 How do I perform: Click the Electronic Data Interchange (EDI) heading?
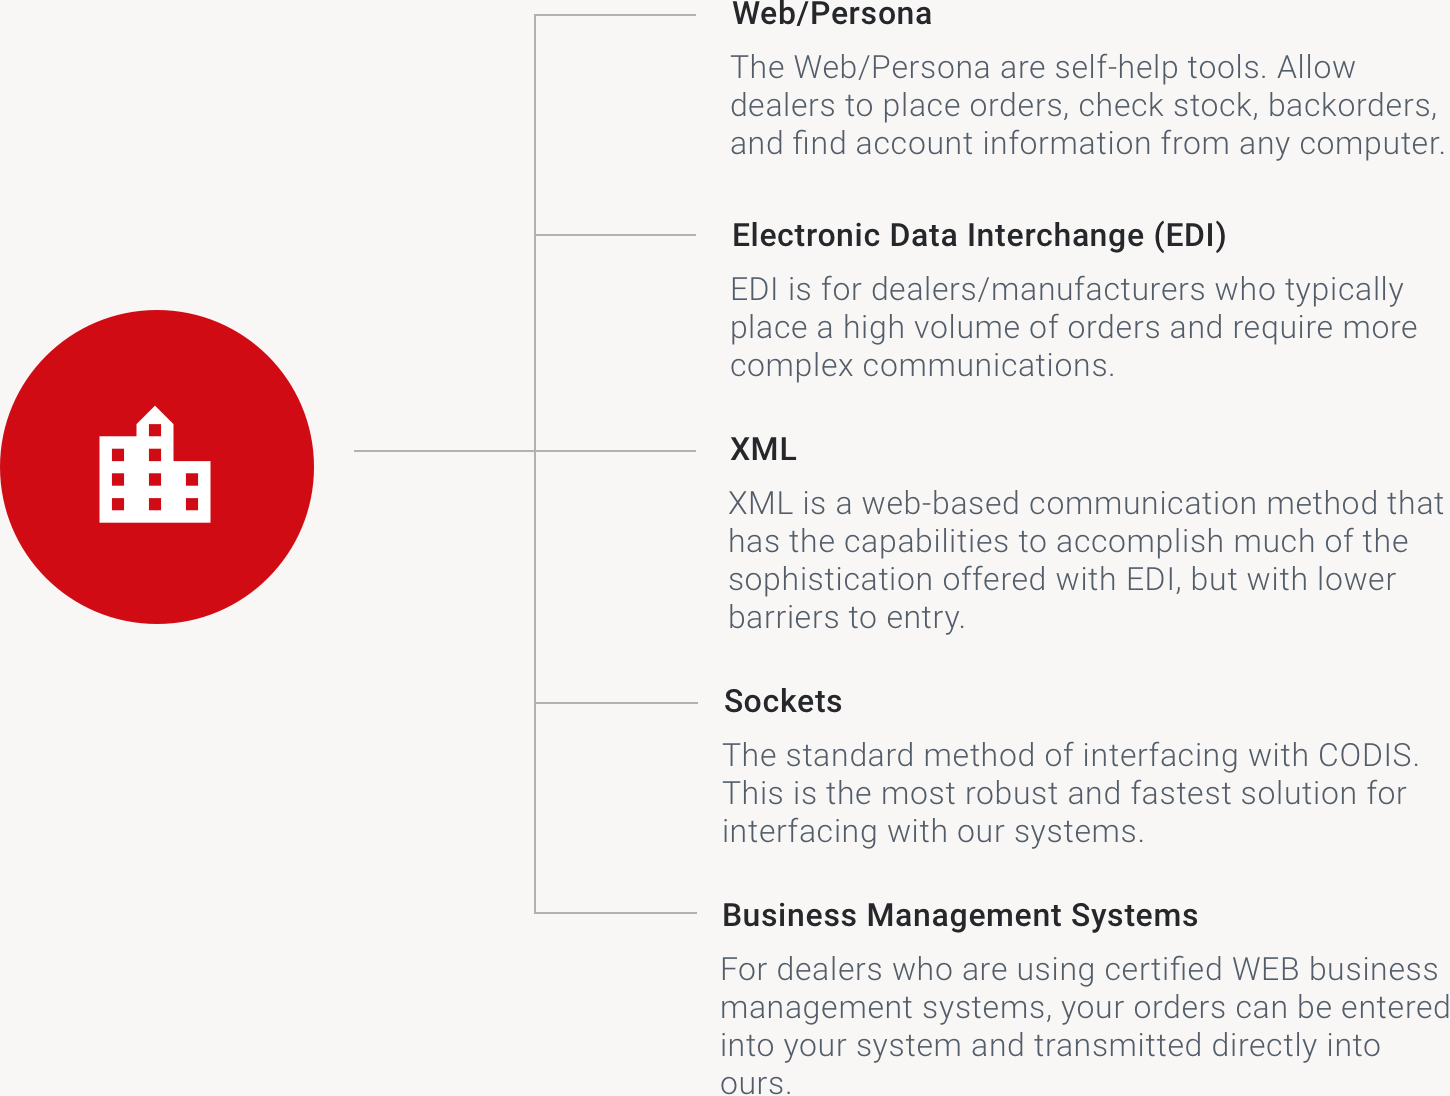(x=978, y=235)
